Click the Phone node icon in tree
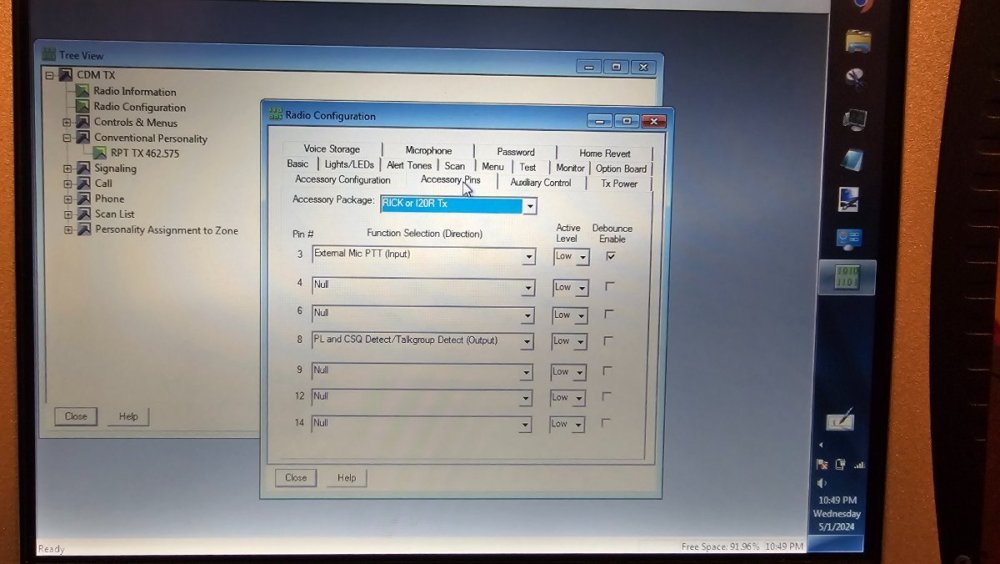 (x=83, y=199)
